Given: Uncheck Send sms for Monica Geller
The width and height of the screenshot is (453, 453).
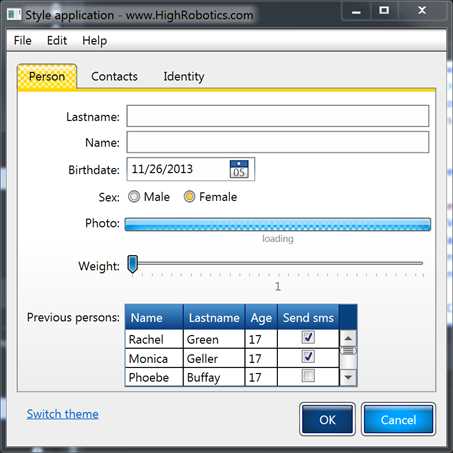Looking at the screenshot, I should (x=308, y=356).
